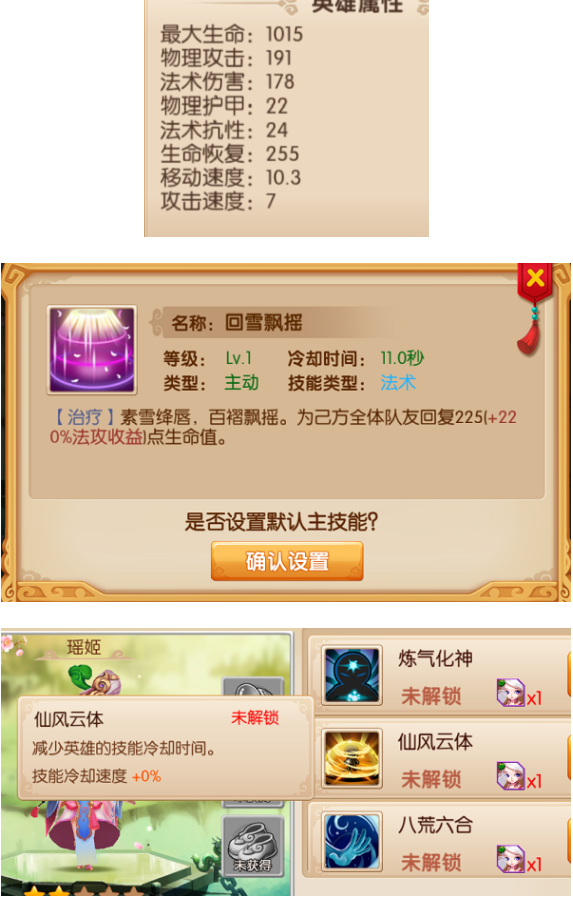Viewport: 573px width, 897px height.
Task: Click the 未解锁 status under 炼气化神
Action: [x=431, y=696]
